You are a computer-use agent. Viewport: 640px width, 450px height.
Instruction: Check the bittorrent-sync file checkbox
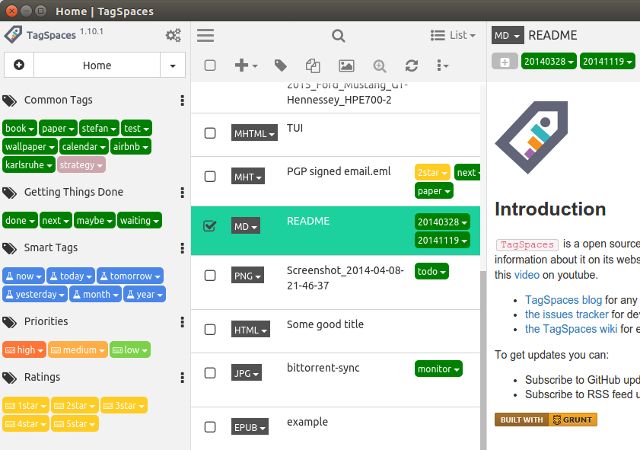tap(210, 373)
